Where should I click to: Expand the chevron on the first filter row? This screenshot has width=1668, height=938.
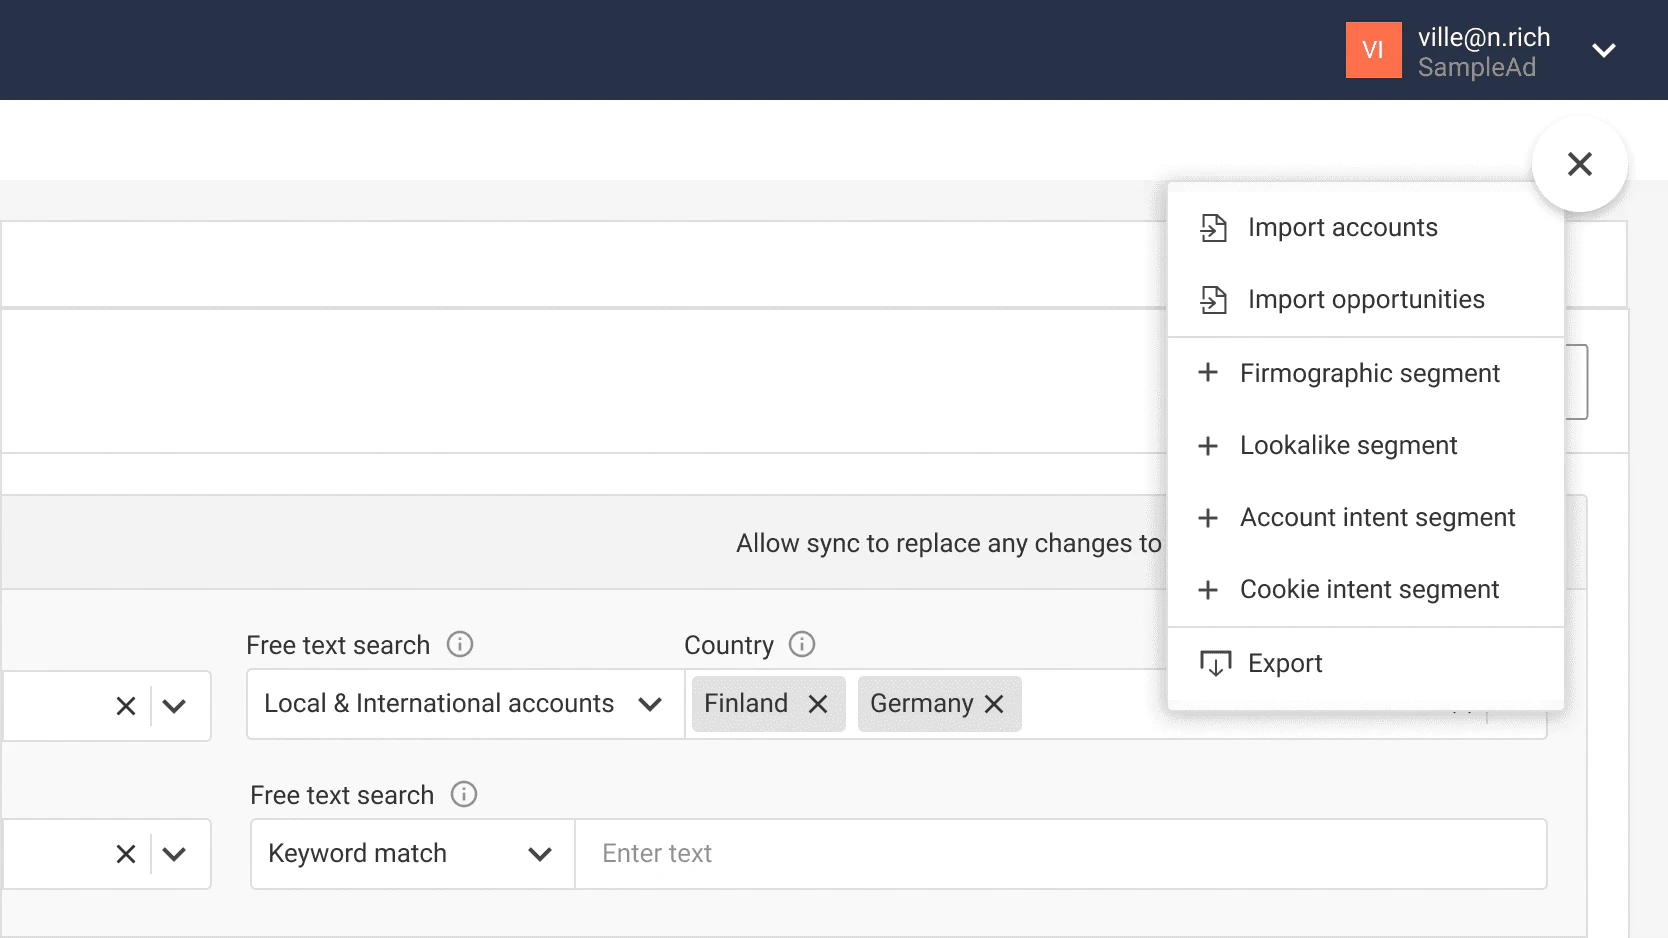(175, 706)
